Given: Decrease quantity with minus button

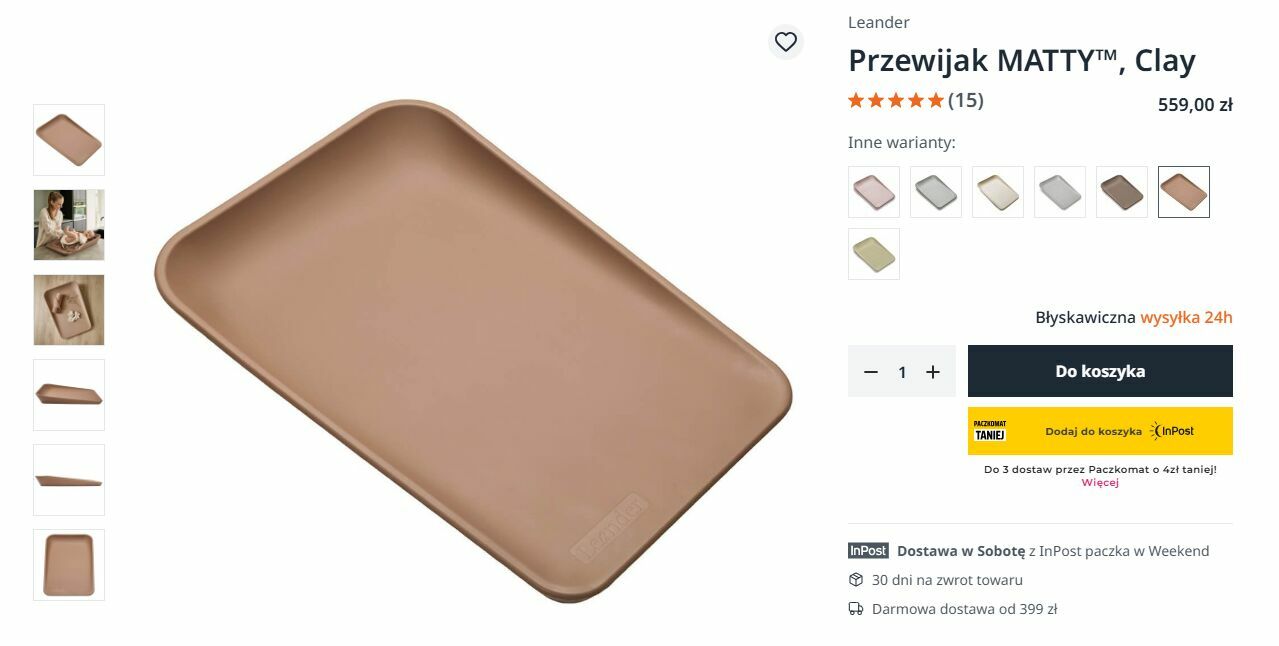Looking at the screenshot, I should pos(870,372).
